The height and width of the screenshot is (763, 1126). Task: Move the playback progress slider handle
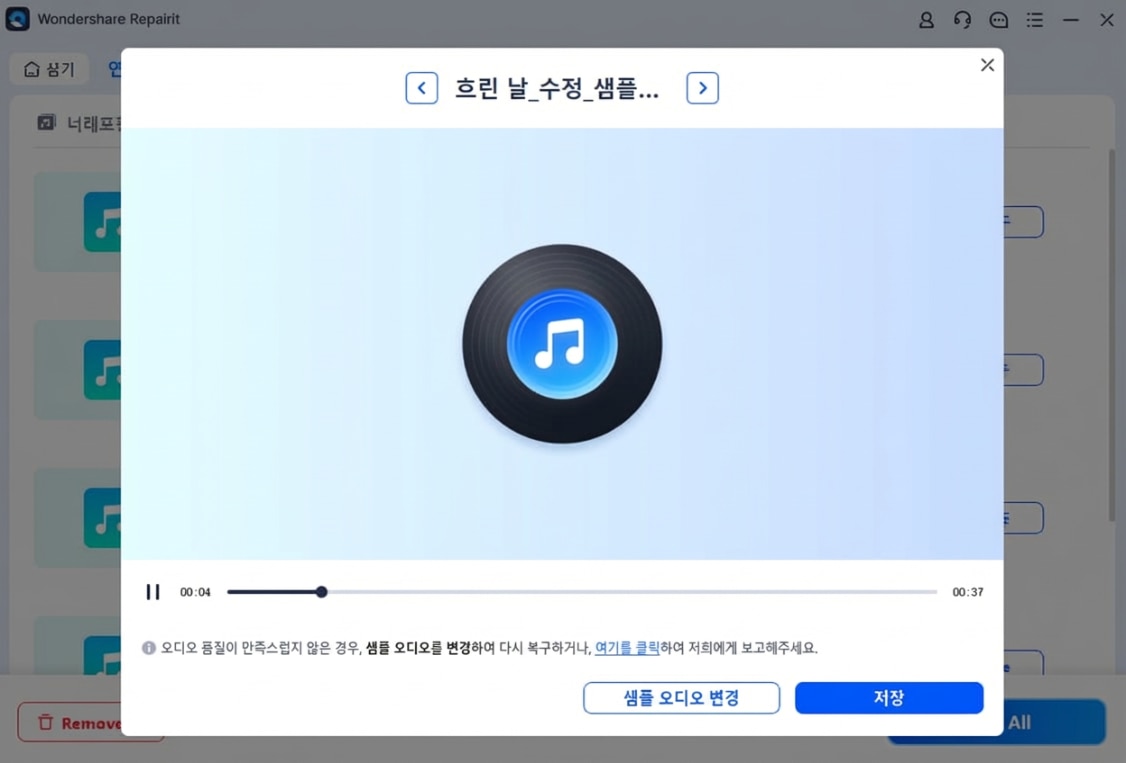[321, 591]
